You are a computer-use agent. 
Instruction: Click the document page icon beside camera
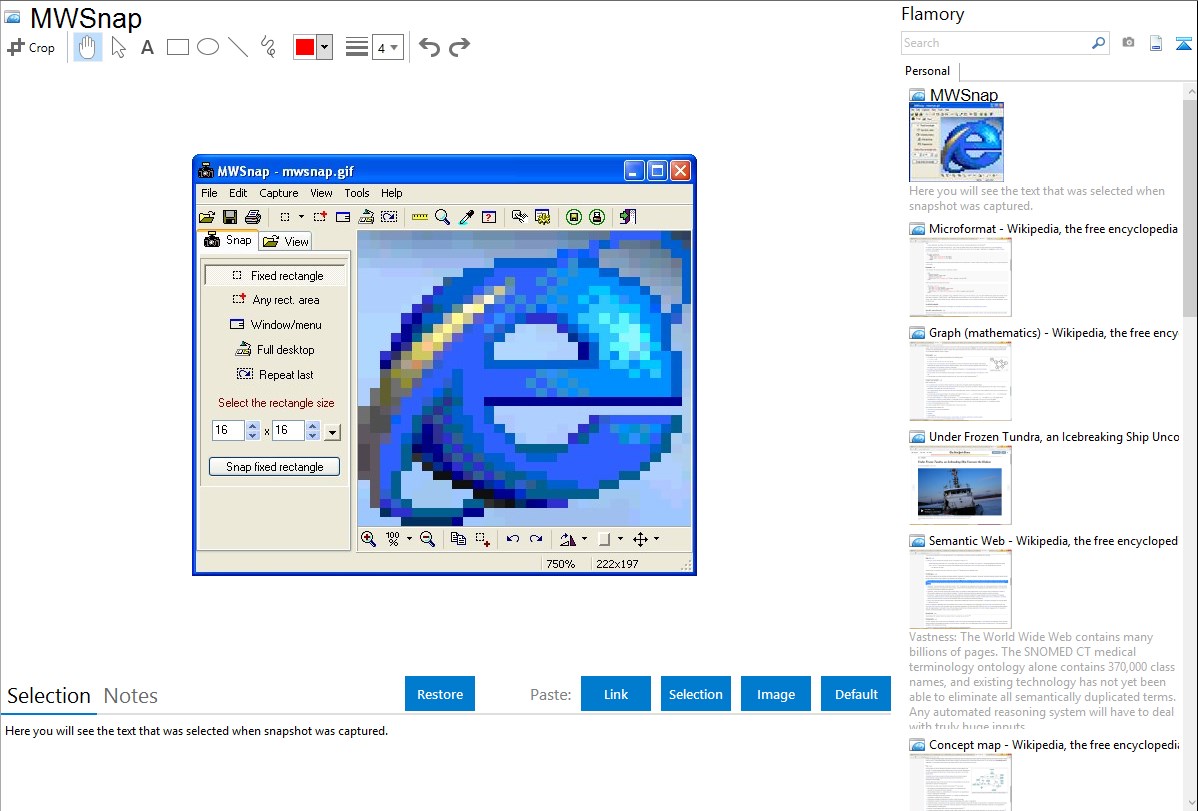pos(1156,43)
